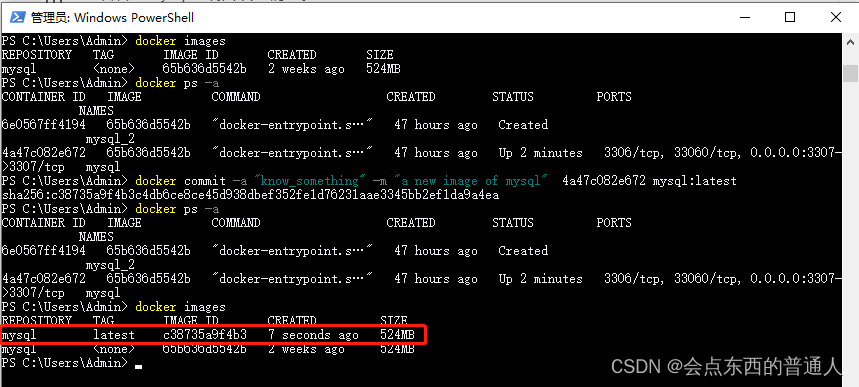This screenshot has width=859, height=387.
Task: Click 'STATUS' header in second ps listing
Action: (x=513, y=223)
